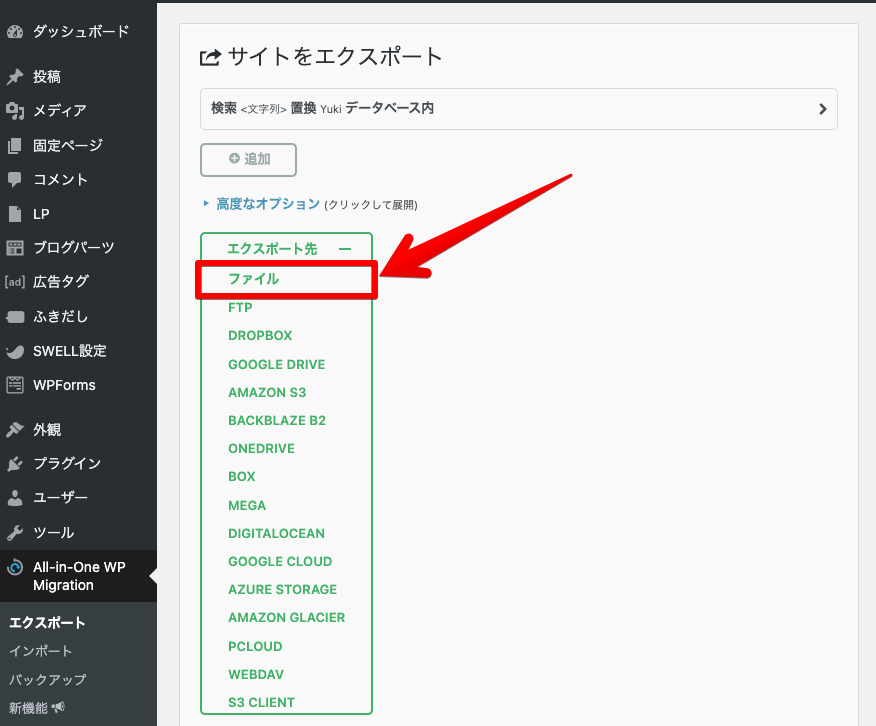
Task: Click the plug icon beside プラグイン
Action: (x=15, y=464)
